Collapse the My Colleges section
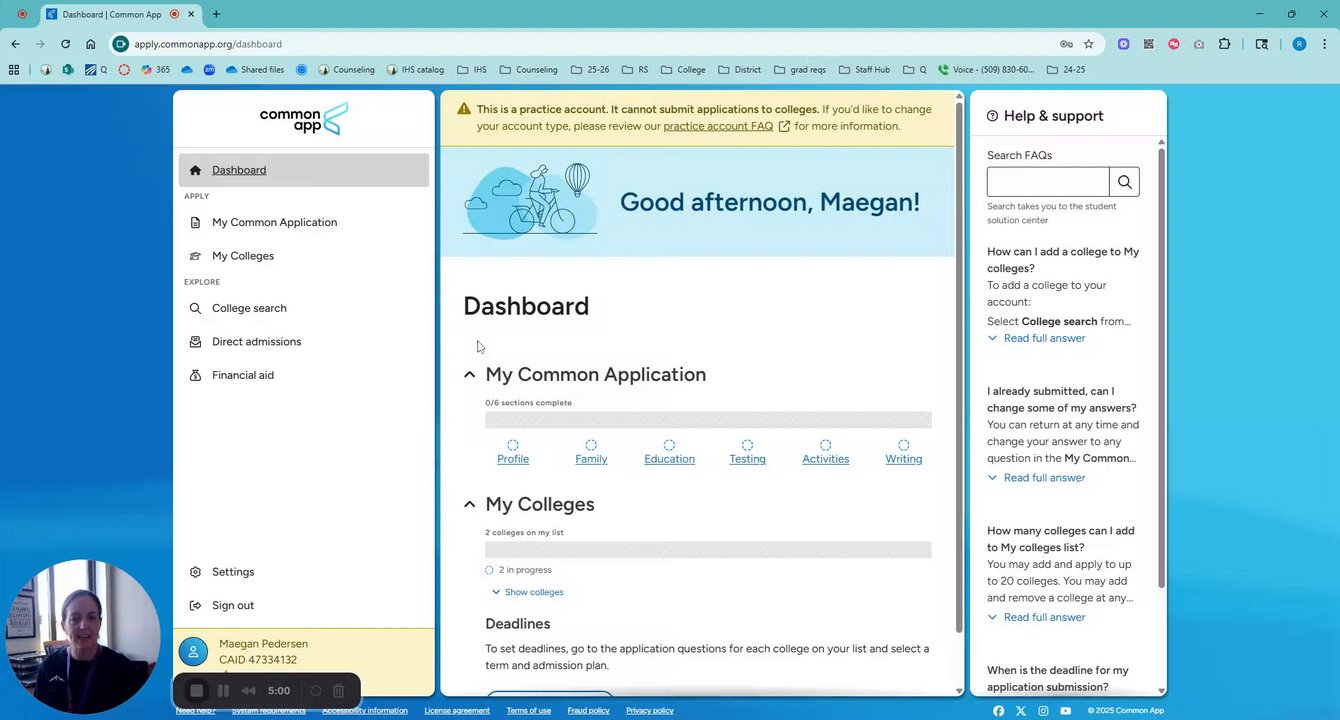 (x=469, y=504)
